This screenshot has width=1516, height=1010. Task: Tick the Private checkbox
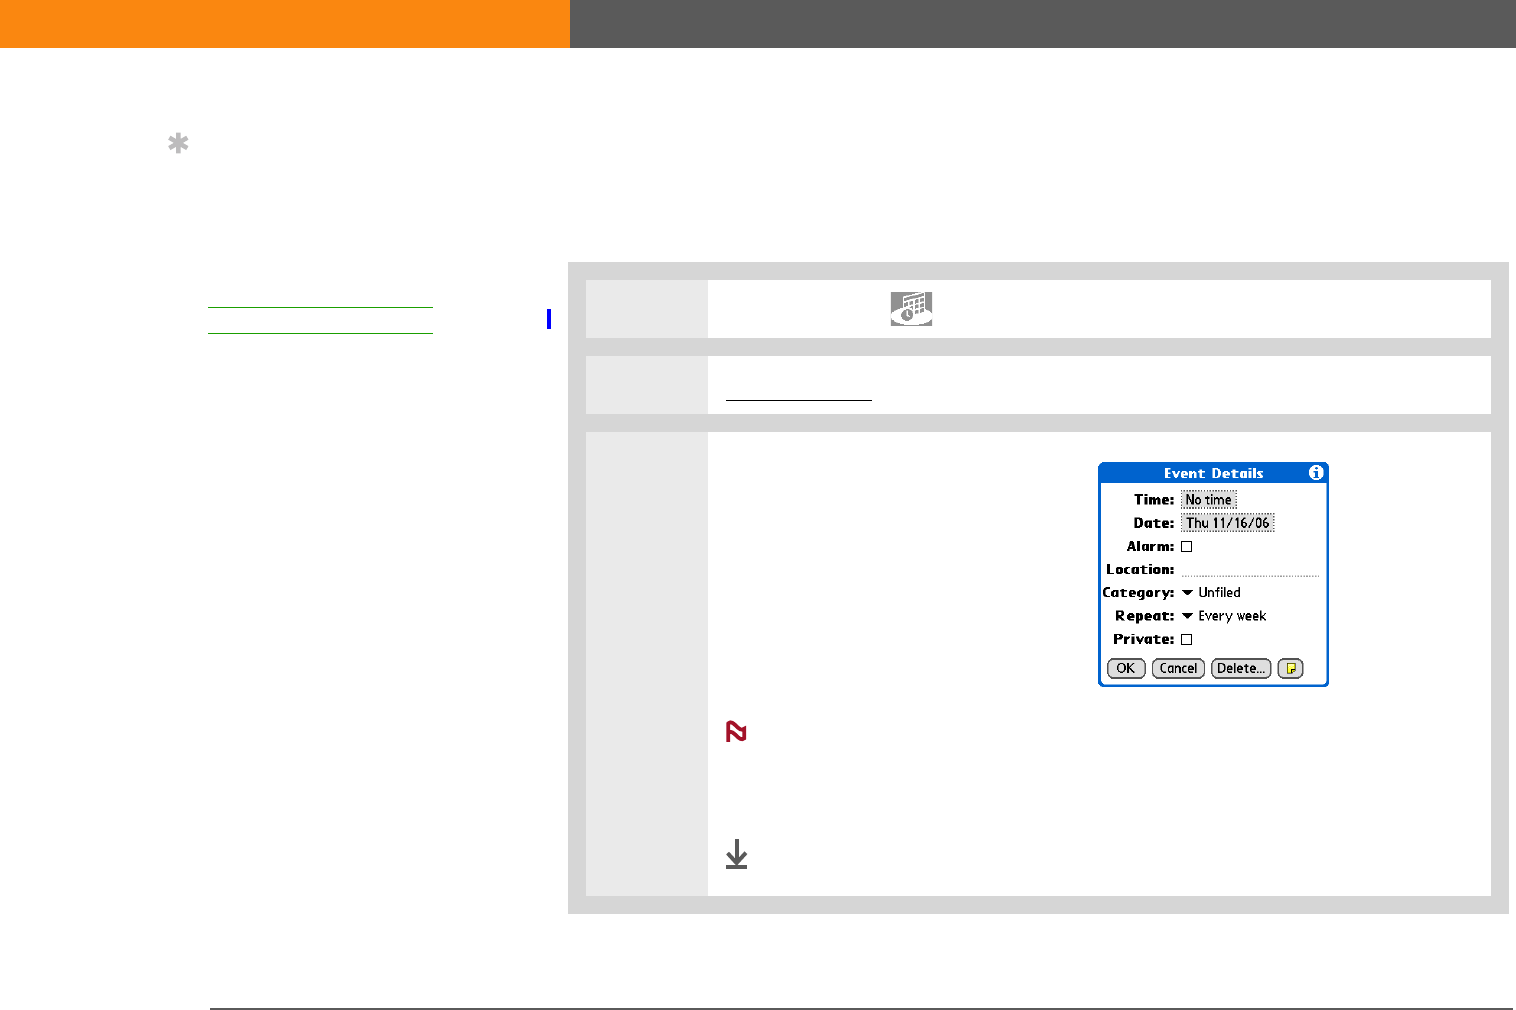tap(1187, 640)
